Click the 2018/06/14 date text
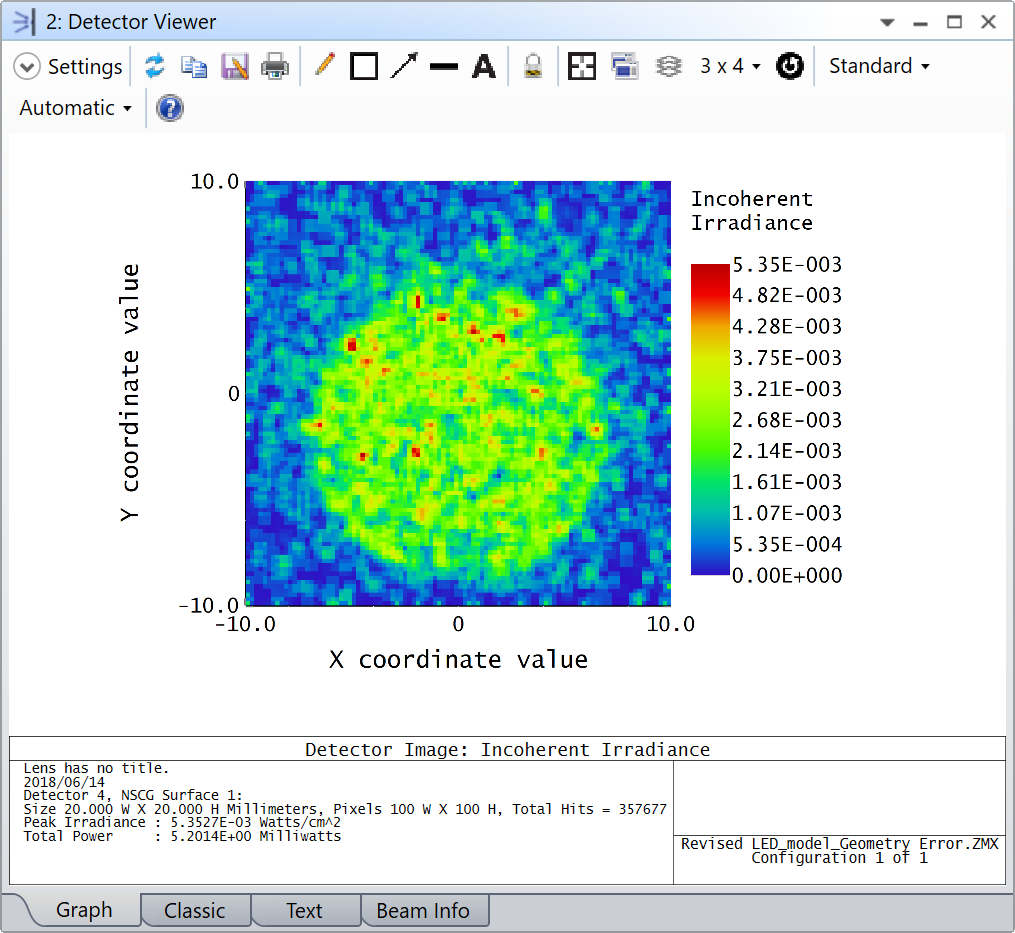The width and height of the screenshot is (1015, 933). click(x=64, y=781)
